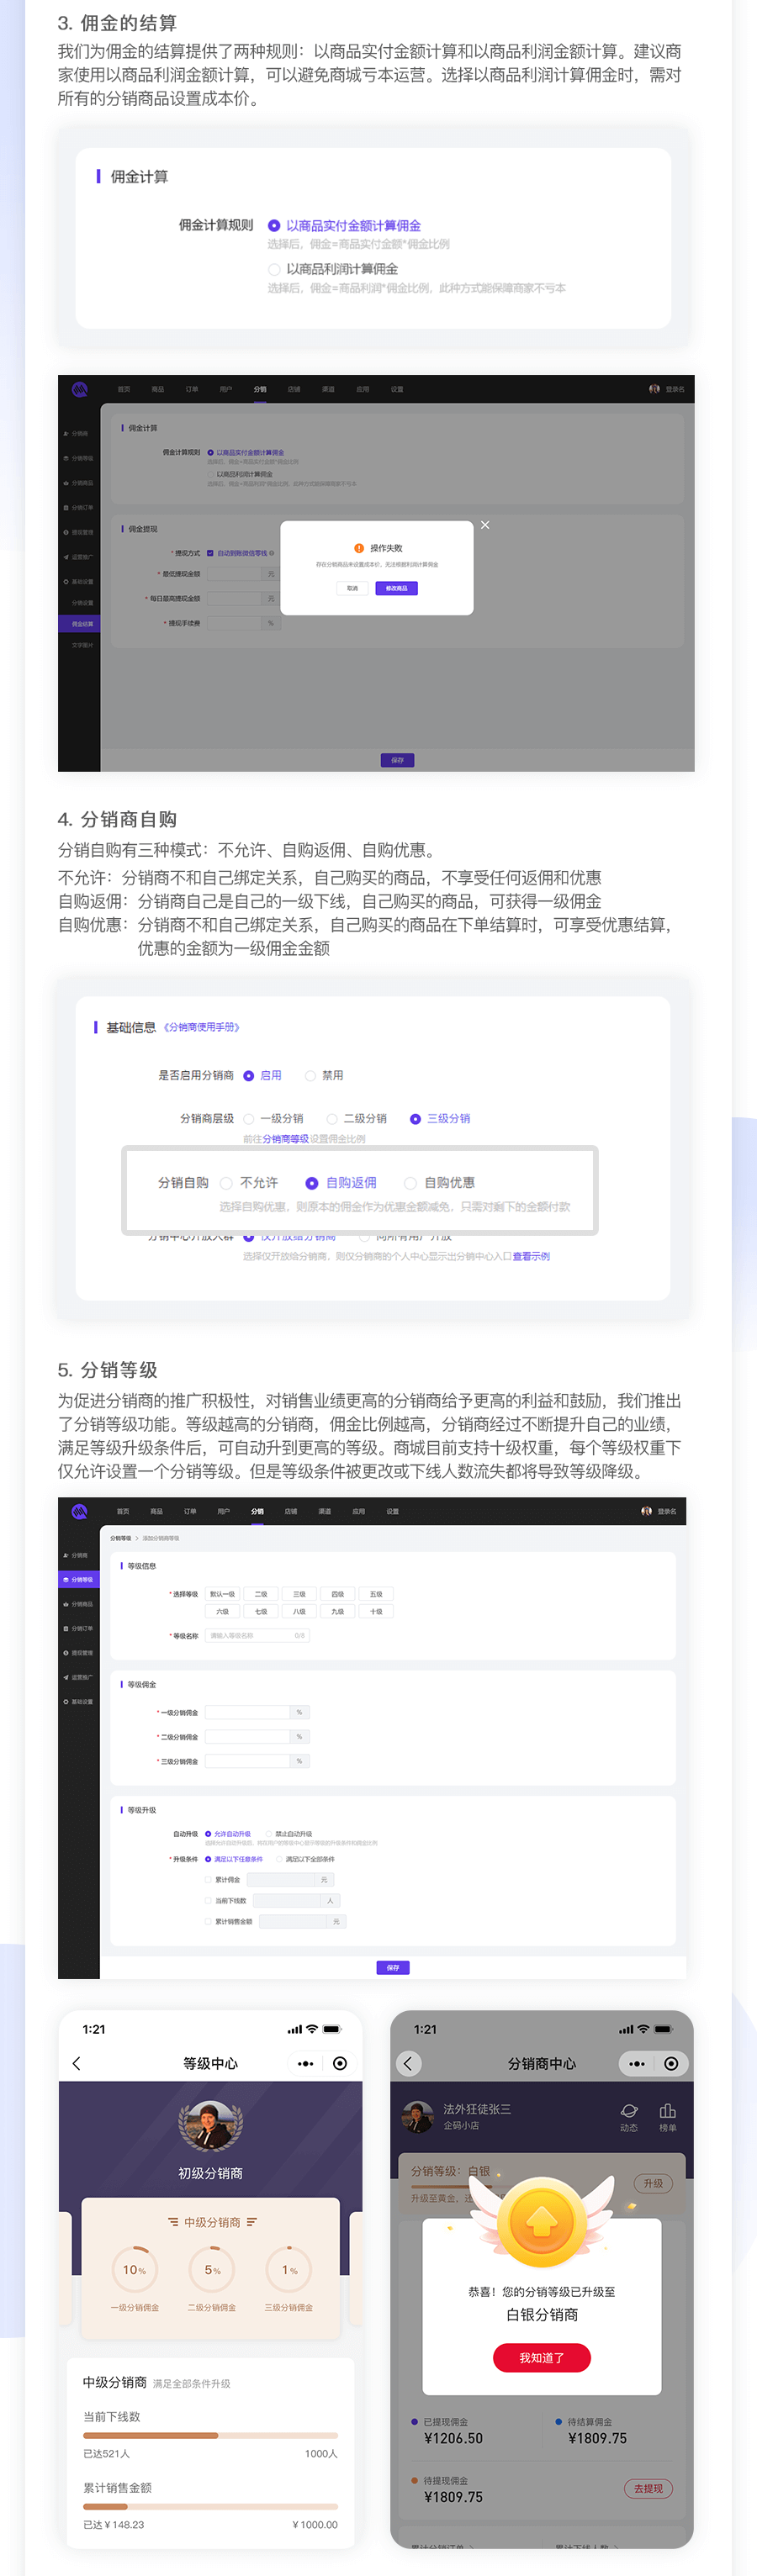
Task: Tap the red 我知道了 button
Action: (542, 2358)
